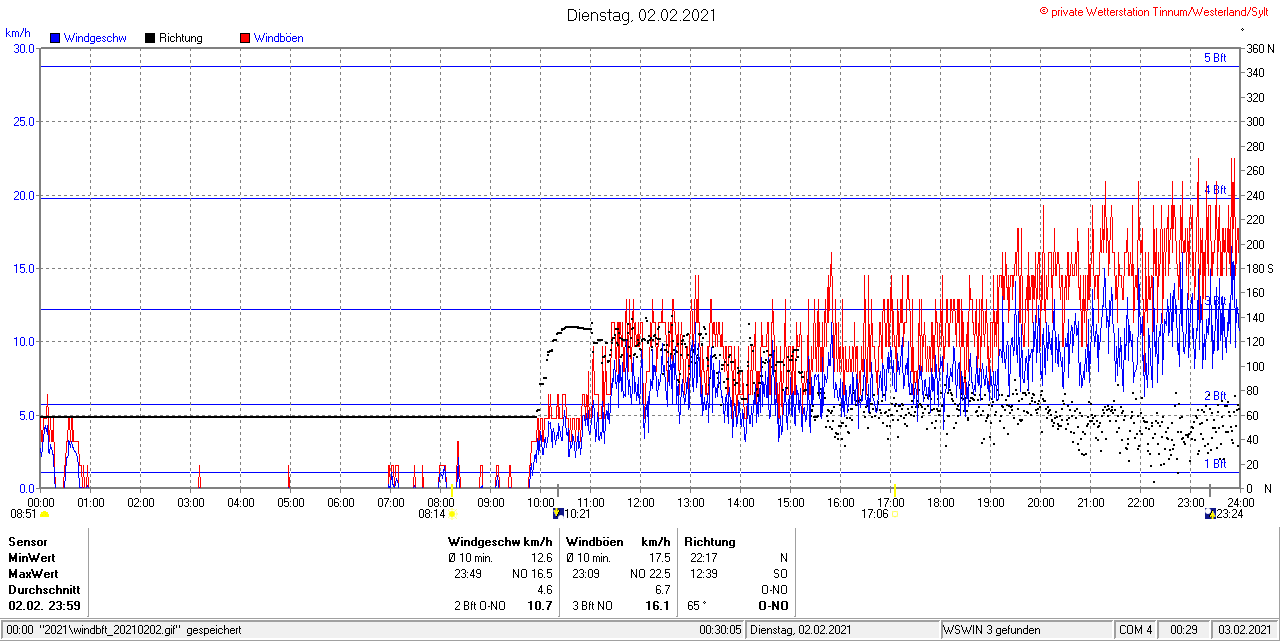Click the '23:49' max wind time cell
Image resolution: width=1280 pixels, height=641 pixels.
point(468,574)
